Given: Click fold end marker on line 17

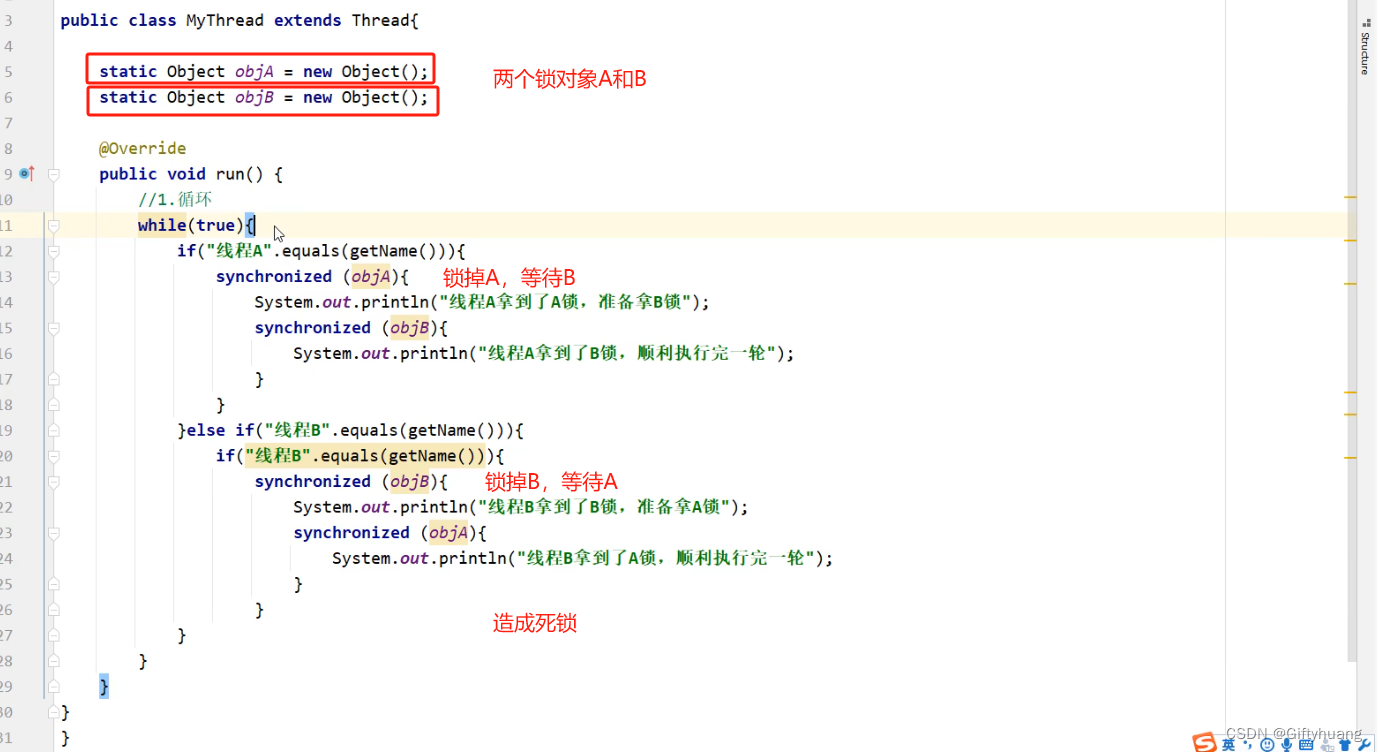Looking at the screenshot, I should pos(54,379).
